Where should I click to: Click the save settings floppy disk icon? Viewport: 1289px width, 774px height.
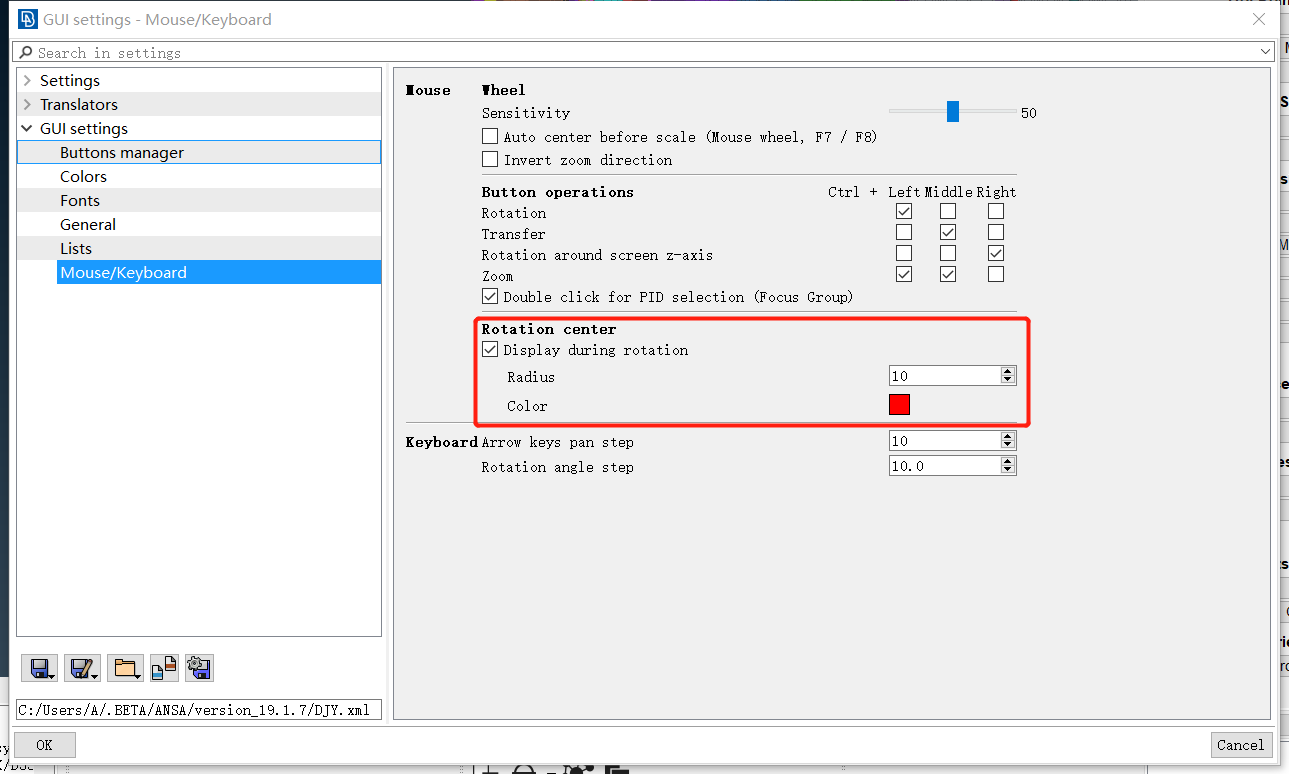[x=37, y=668]
